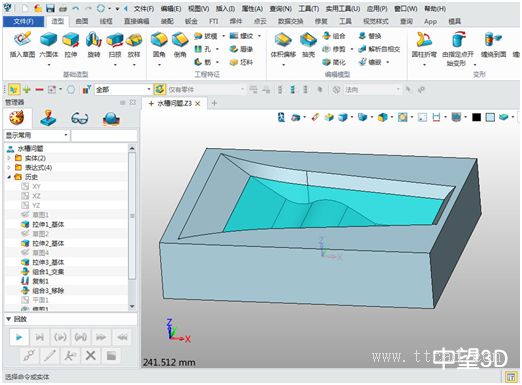
Task: Choose the 旋转 (Revolve) tool
Action: click(94, 45)
